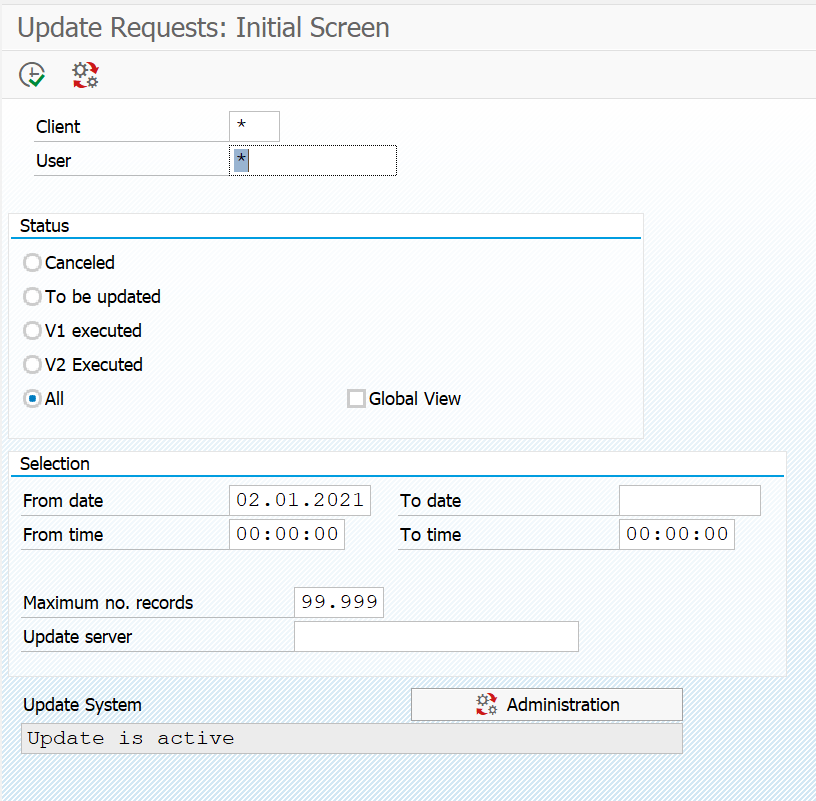
Task: Click the Administration button
Action: point(546,705)
